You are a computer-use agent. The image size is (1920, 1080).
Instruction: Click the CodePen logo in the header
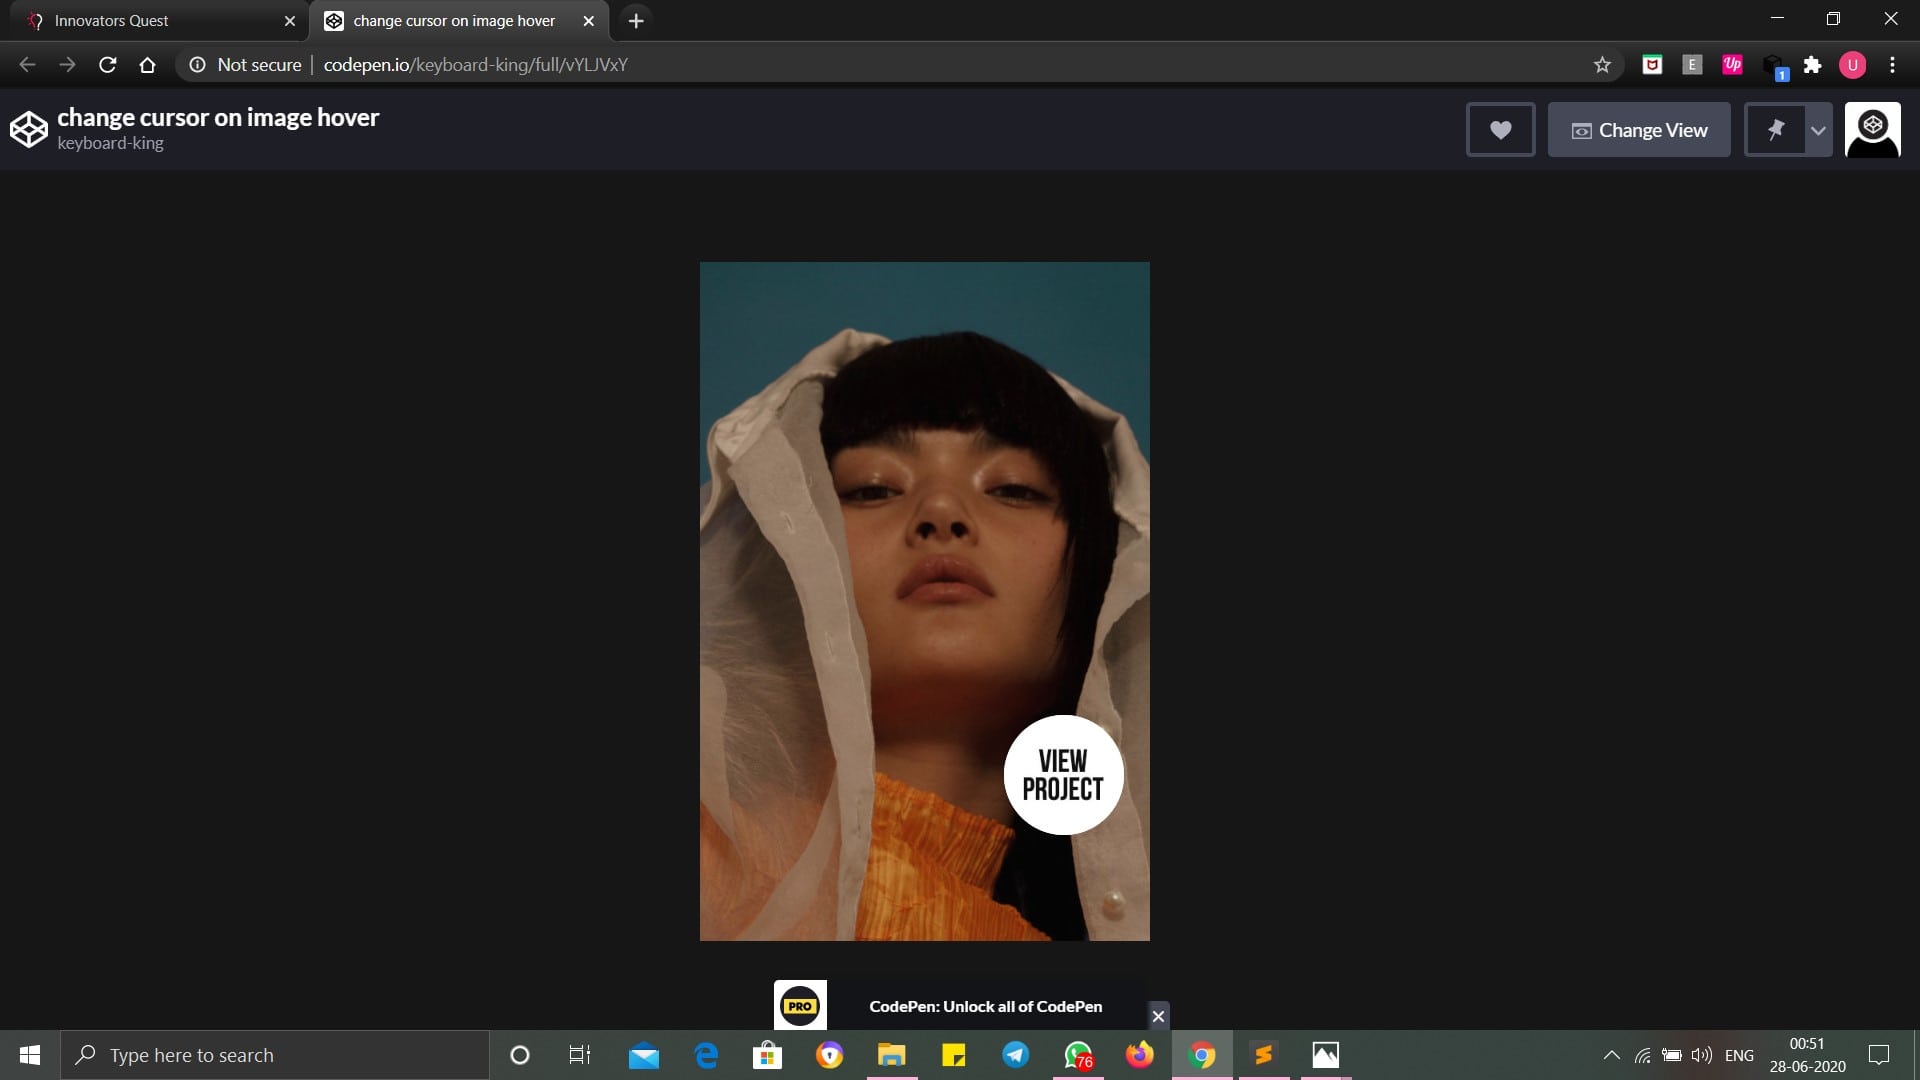coord(28,130)
